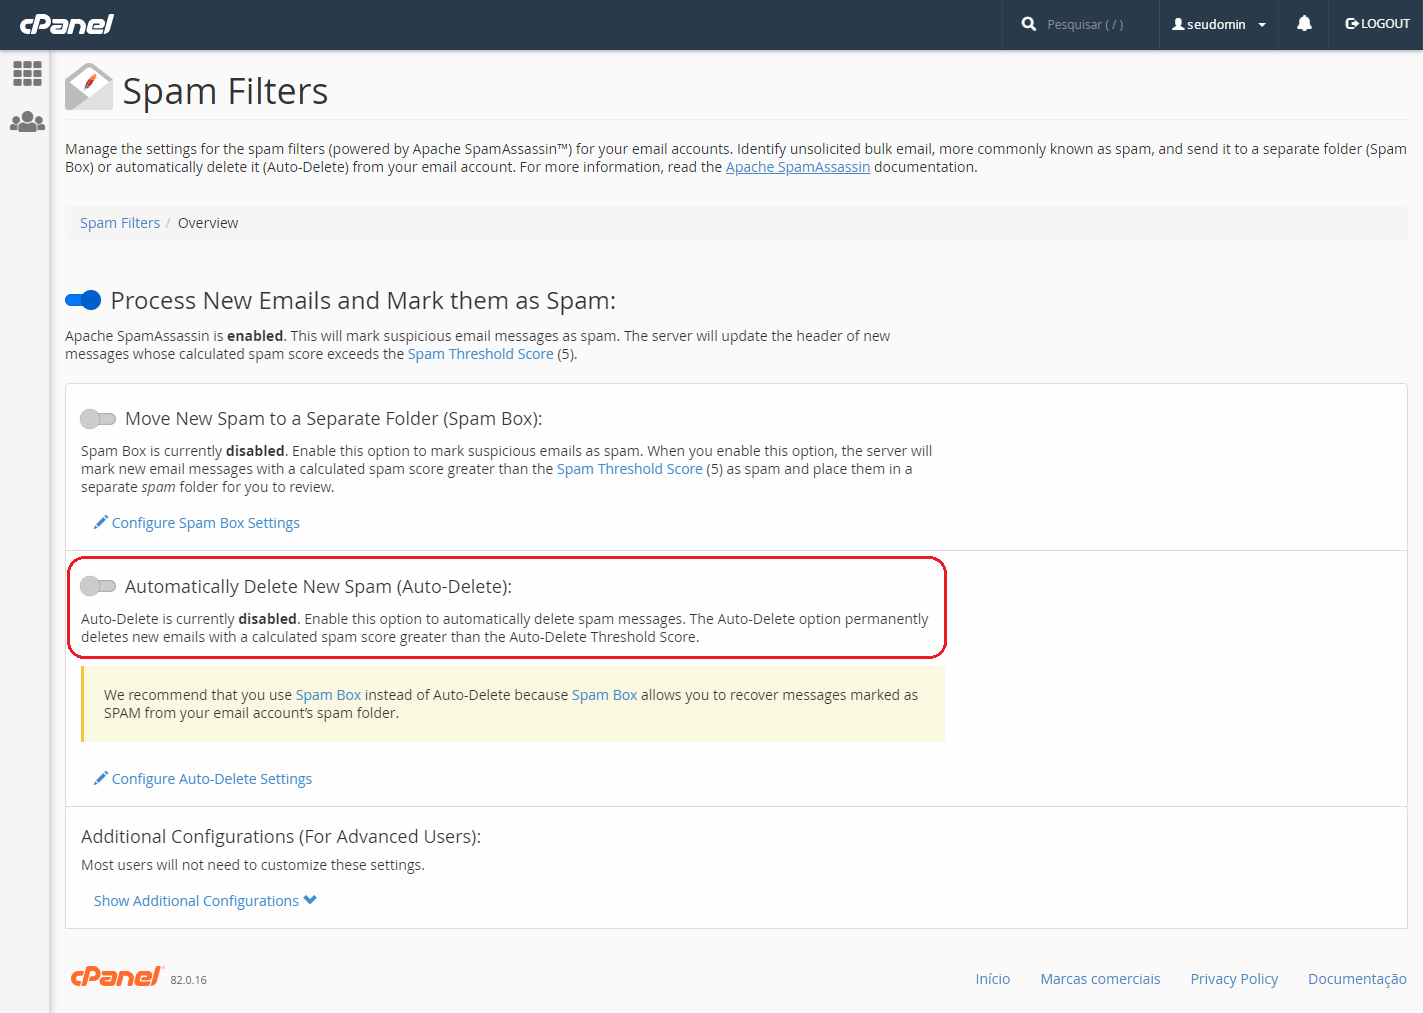Open Configure Auto-Delete Settings
This screenshot has width=1423, height=1013.
click(212, 779)
